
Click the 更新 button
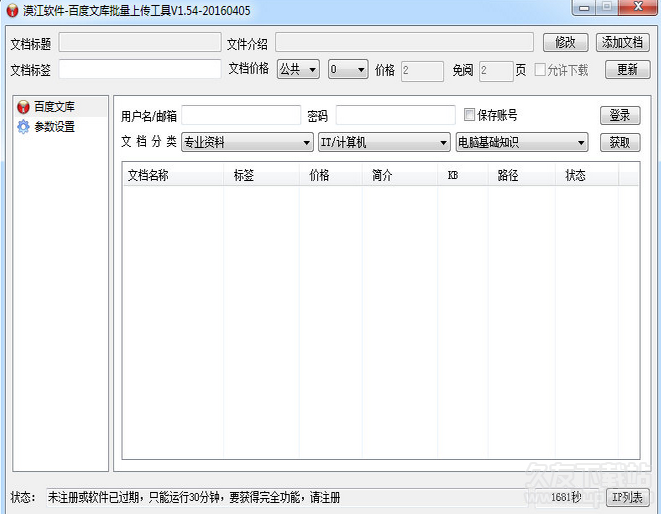628,70
